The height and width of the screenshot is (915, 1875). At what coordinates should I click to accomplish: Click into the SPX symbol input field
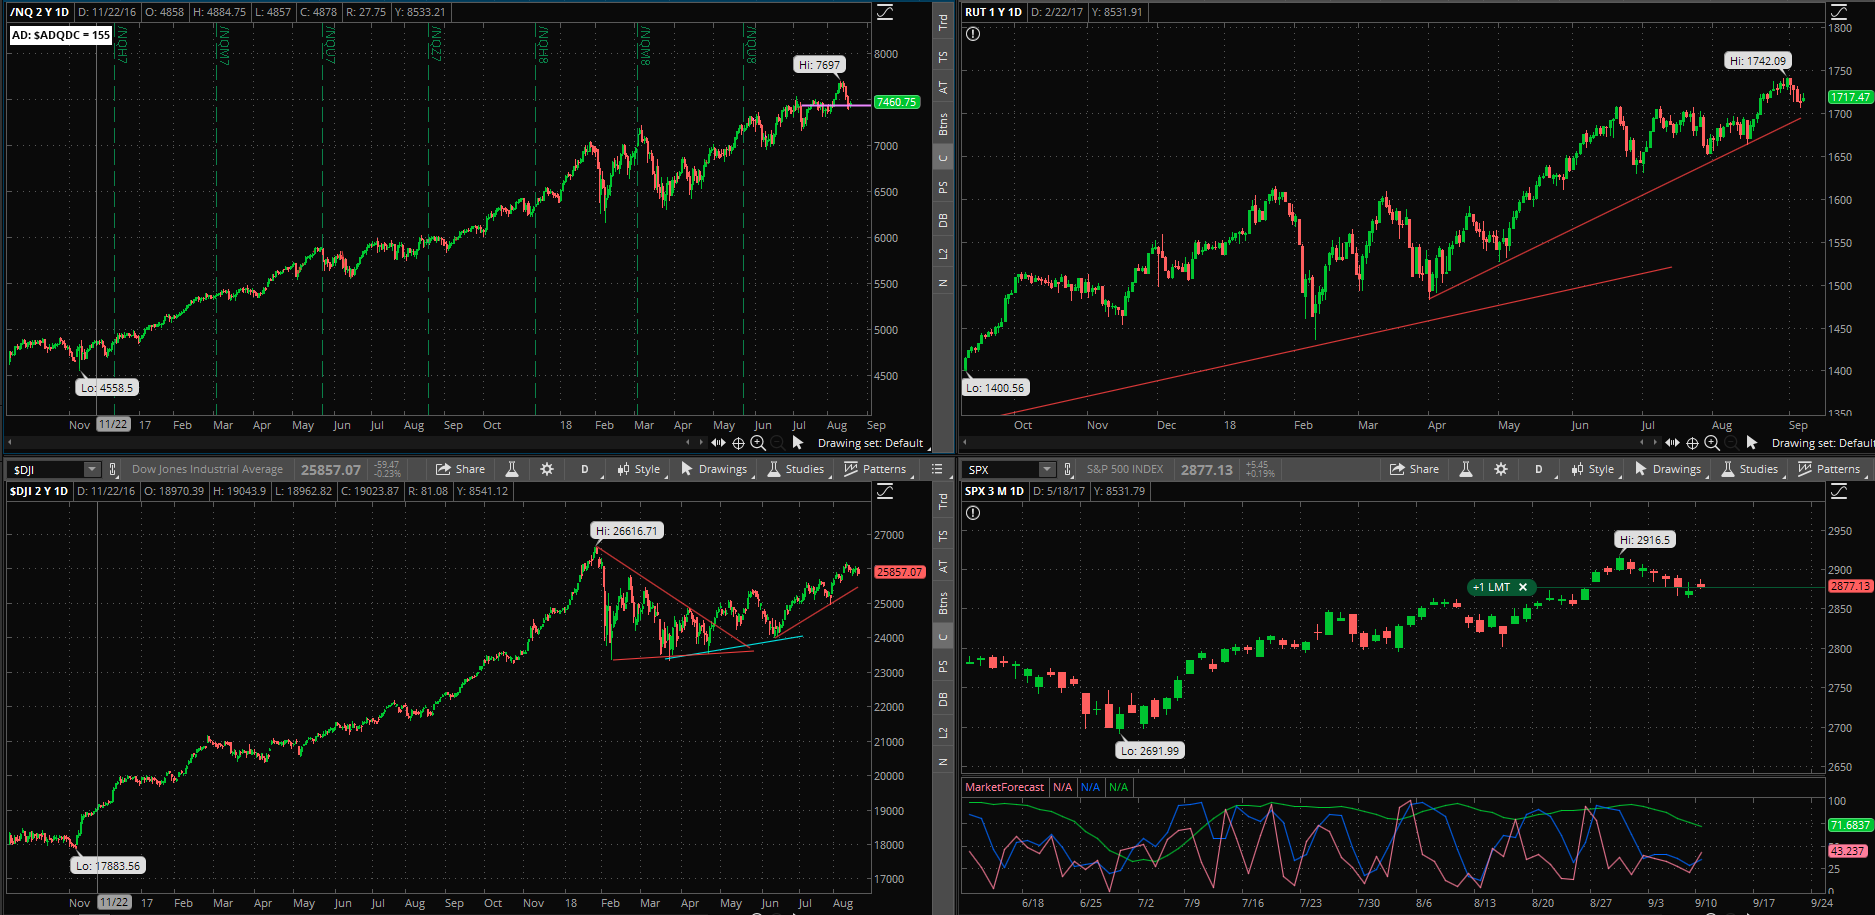(1002, 469)
